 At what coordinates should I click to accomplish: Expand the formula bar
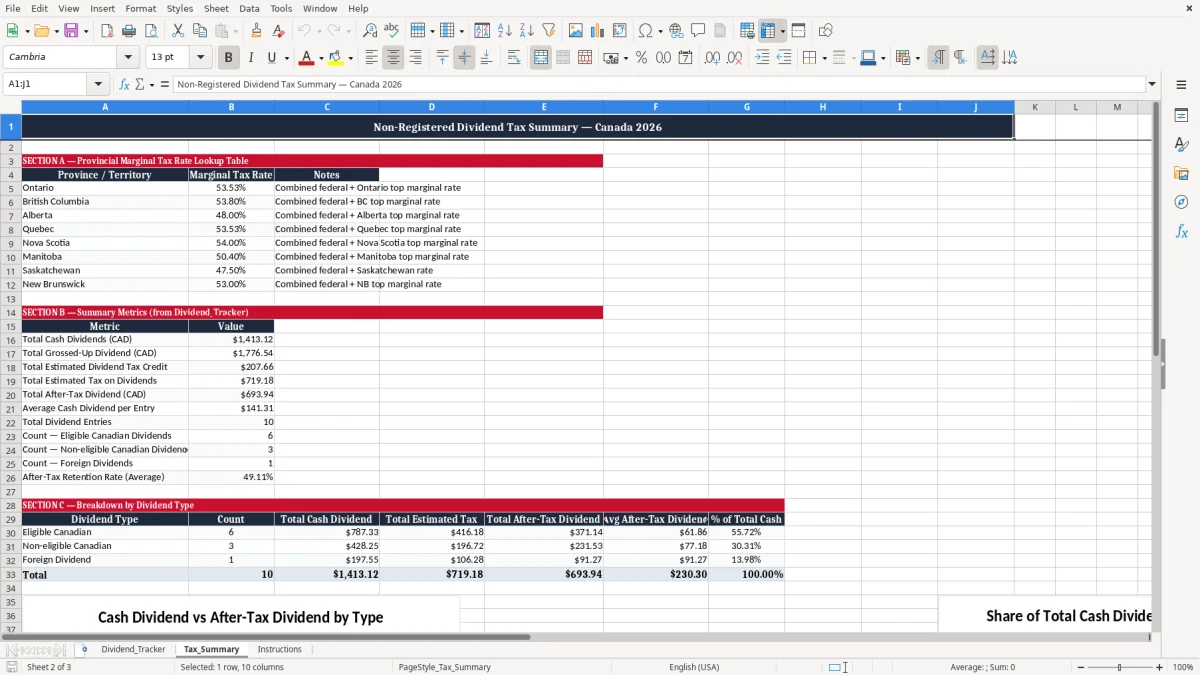point(1152,85)
